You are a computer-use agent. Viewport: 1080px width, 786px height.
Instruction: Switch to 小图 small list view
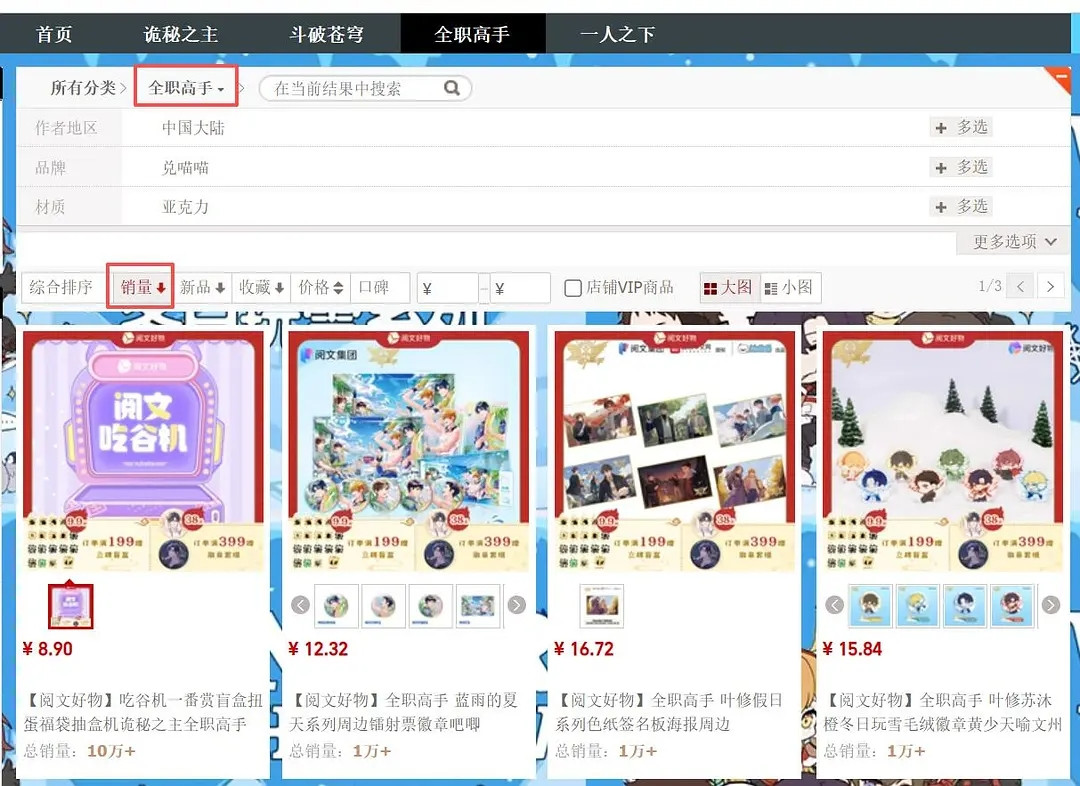pyautogui.click(x=789, y=287)
